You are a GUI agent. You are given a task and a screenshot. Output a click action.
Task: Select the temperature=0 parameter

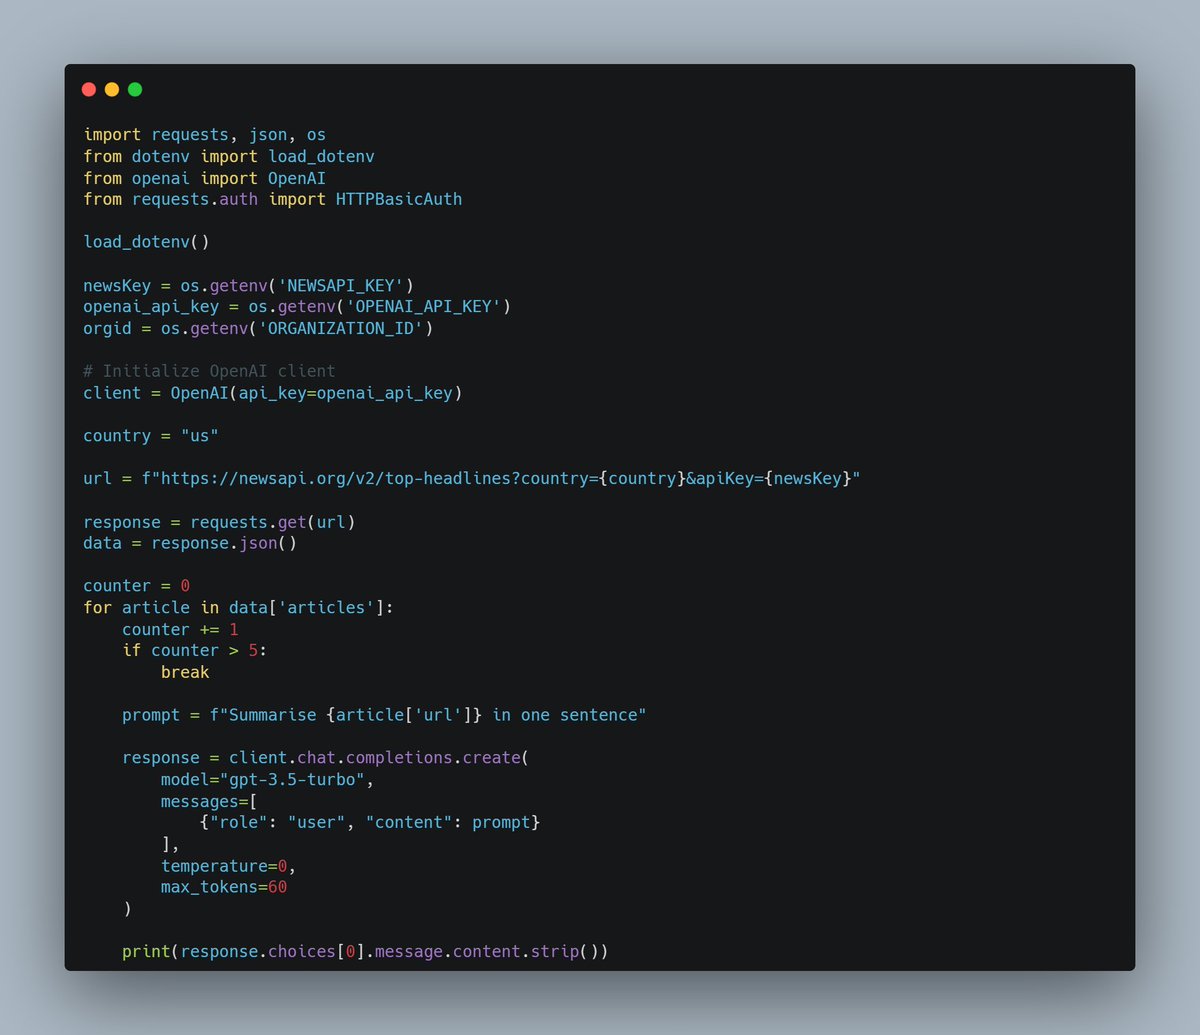pos(225,865)
